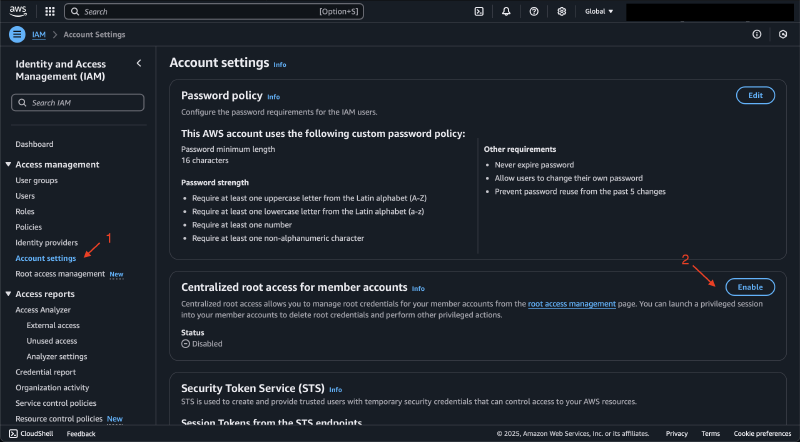This screenshot has width=800, height=442.
Task: Click the IAM breadcrumb link
Action: [x=39, y=35]
